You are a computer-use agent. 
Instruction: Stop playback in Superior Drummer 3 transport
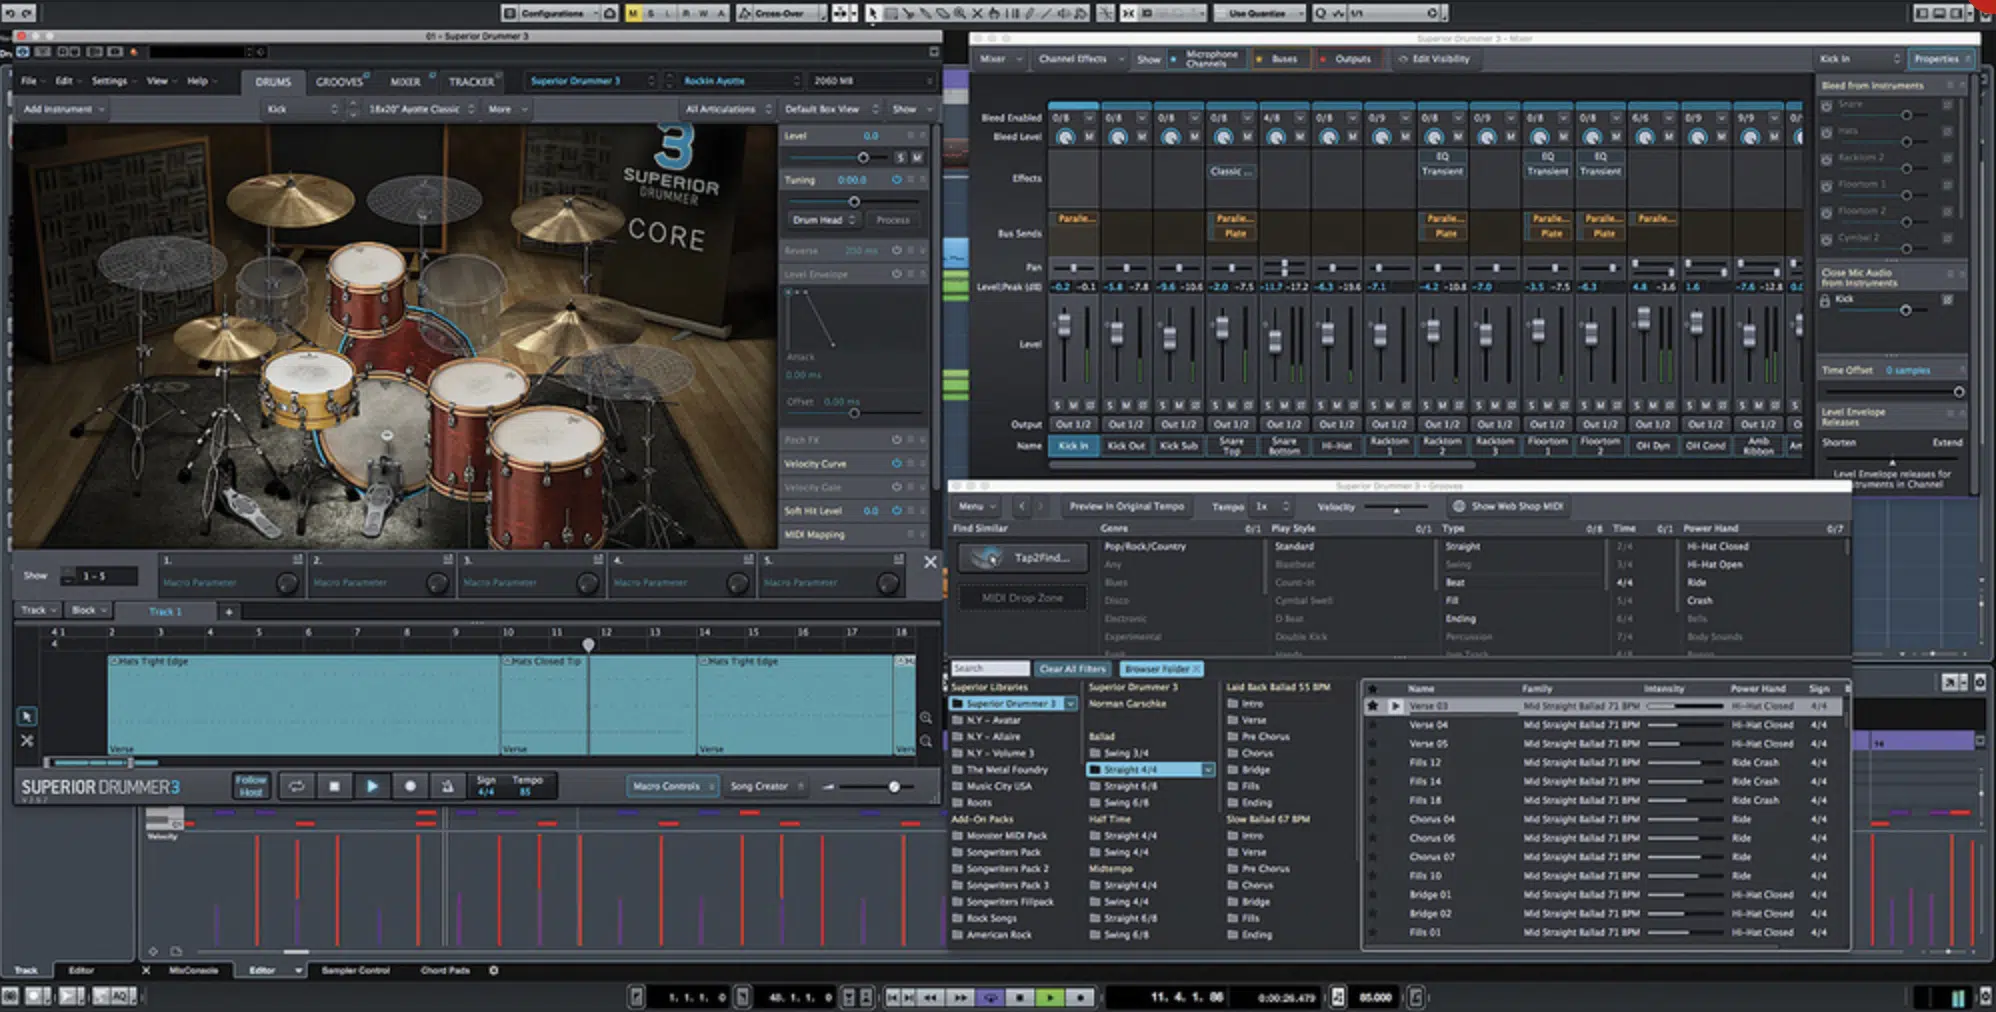coord(334,786)
